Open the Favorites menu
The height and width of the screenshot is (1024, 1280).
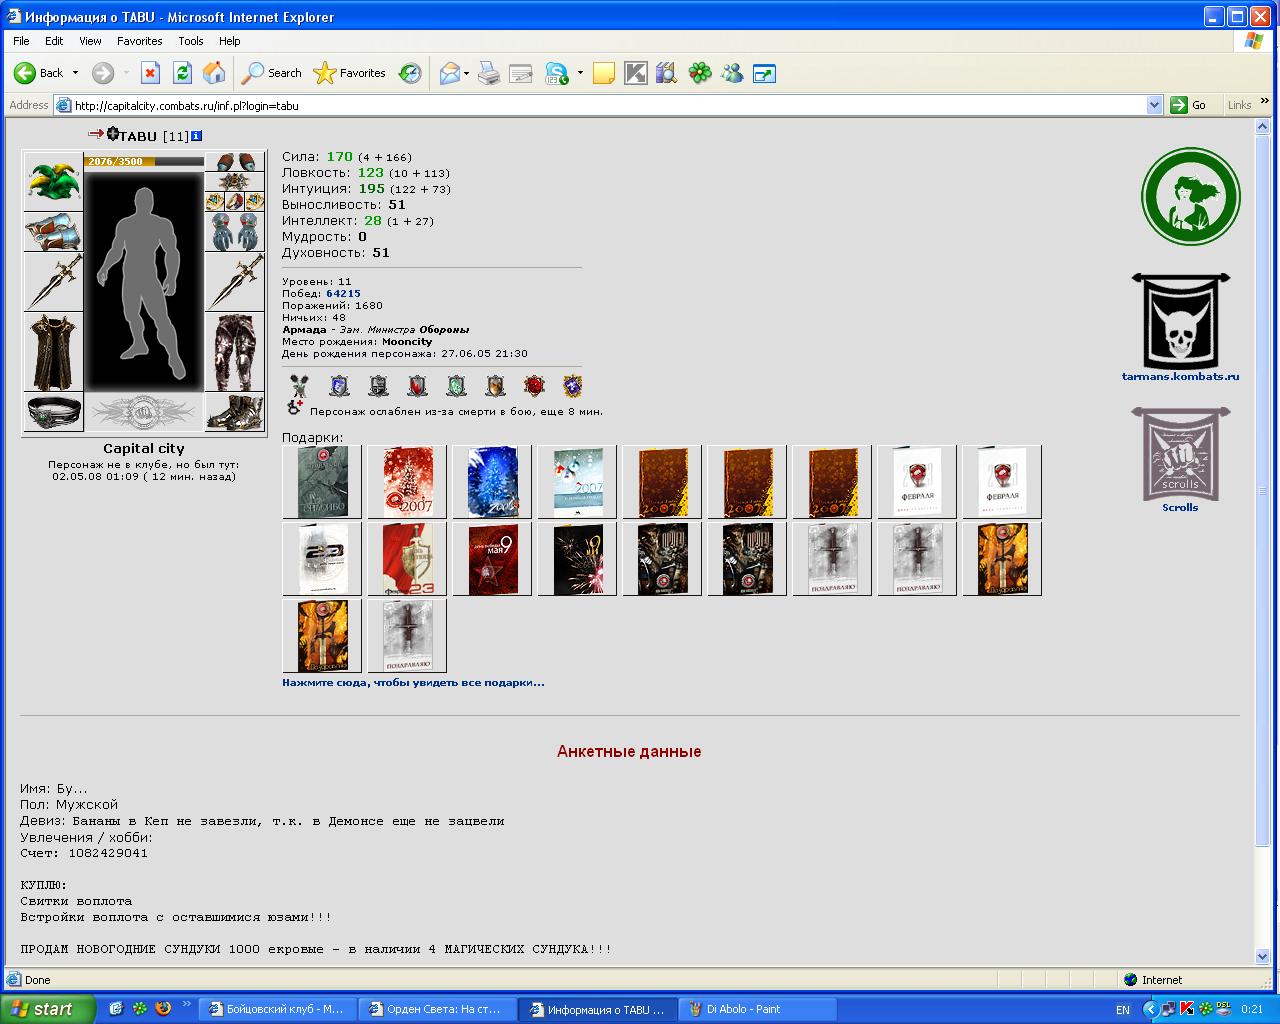139,41
